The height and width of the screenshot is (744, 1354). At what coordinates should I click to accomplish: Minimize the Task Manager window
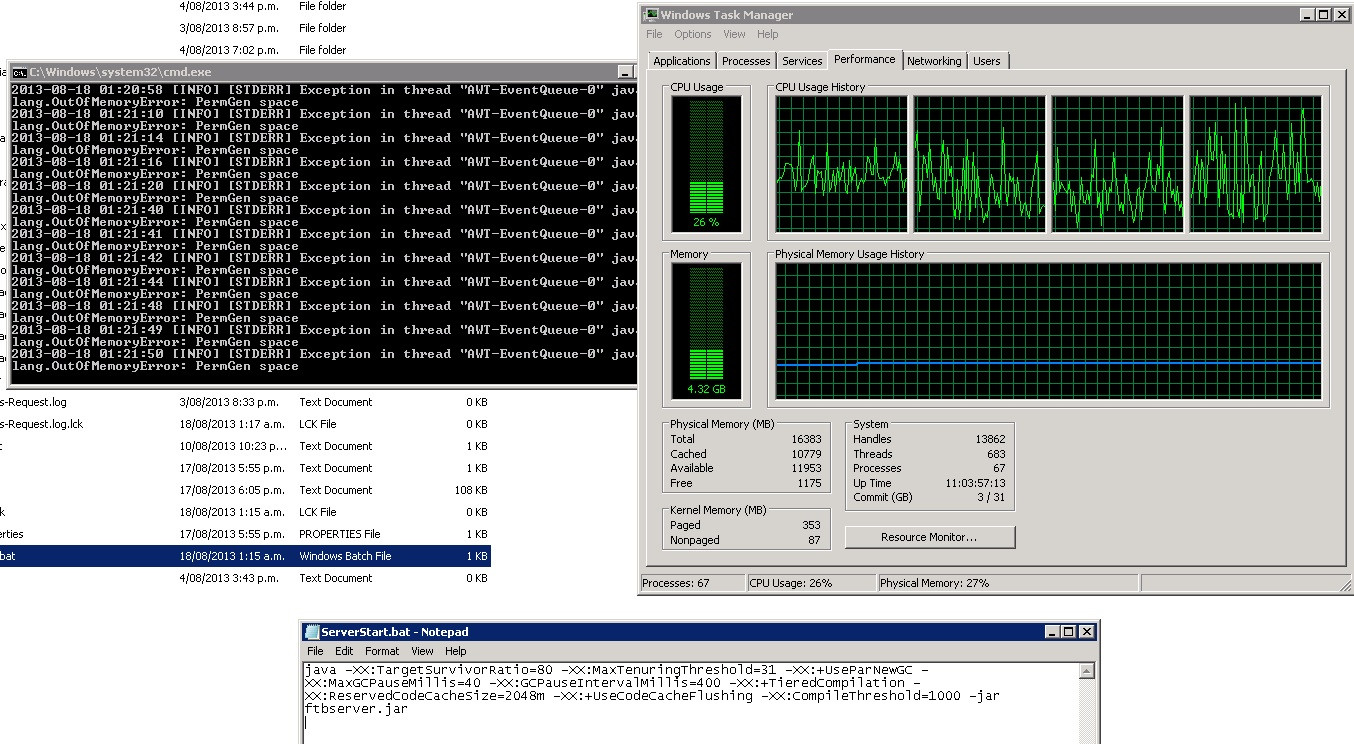(1308, 15)
